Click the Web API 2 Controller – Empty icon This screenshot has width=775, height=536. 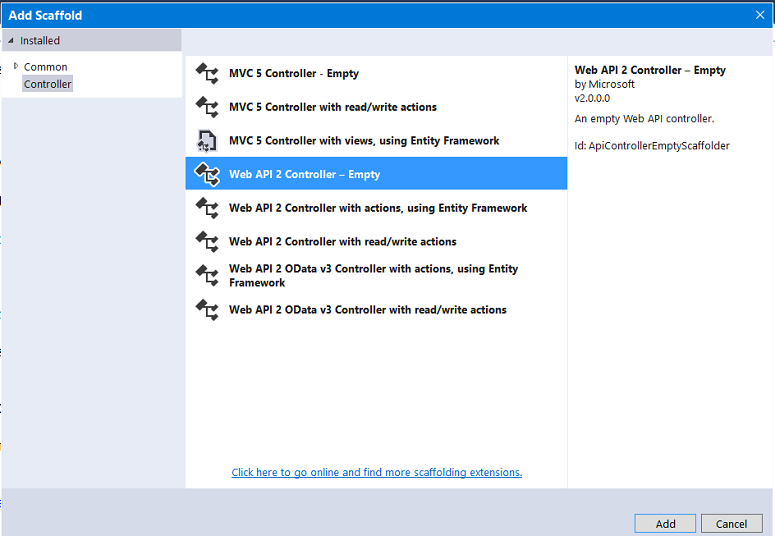207,175
